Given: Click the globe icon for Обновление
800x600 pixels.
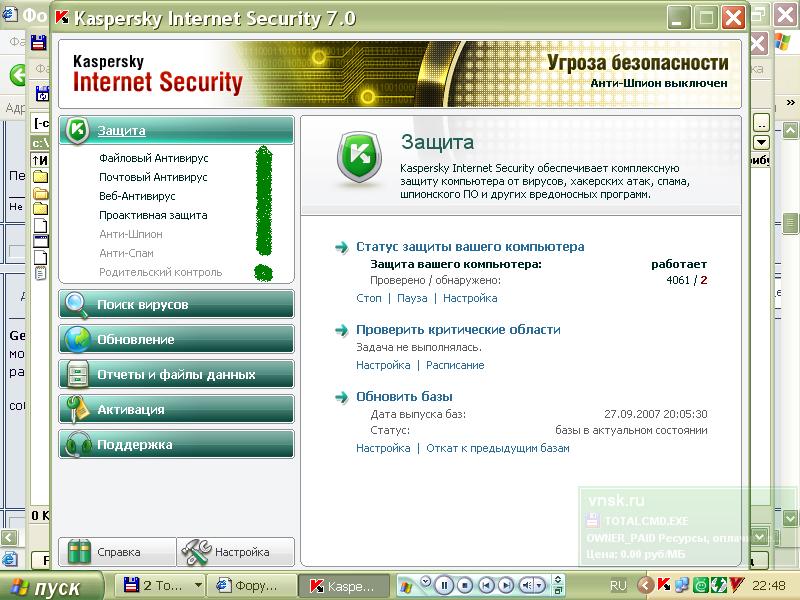Looking at the screenshot, I should [76, 340].
